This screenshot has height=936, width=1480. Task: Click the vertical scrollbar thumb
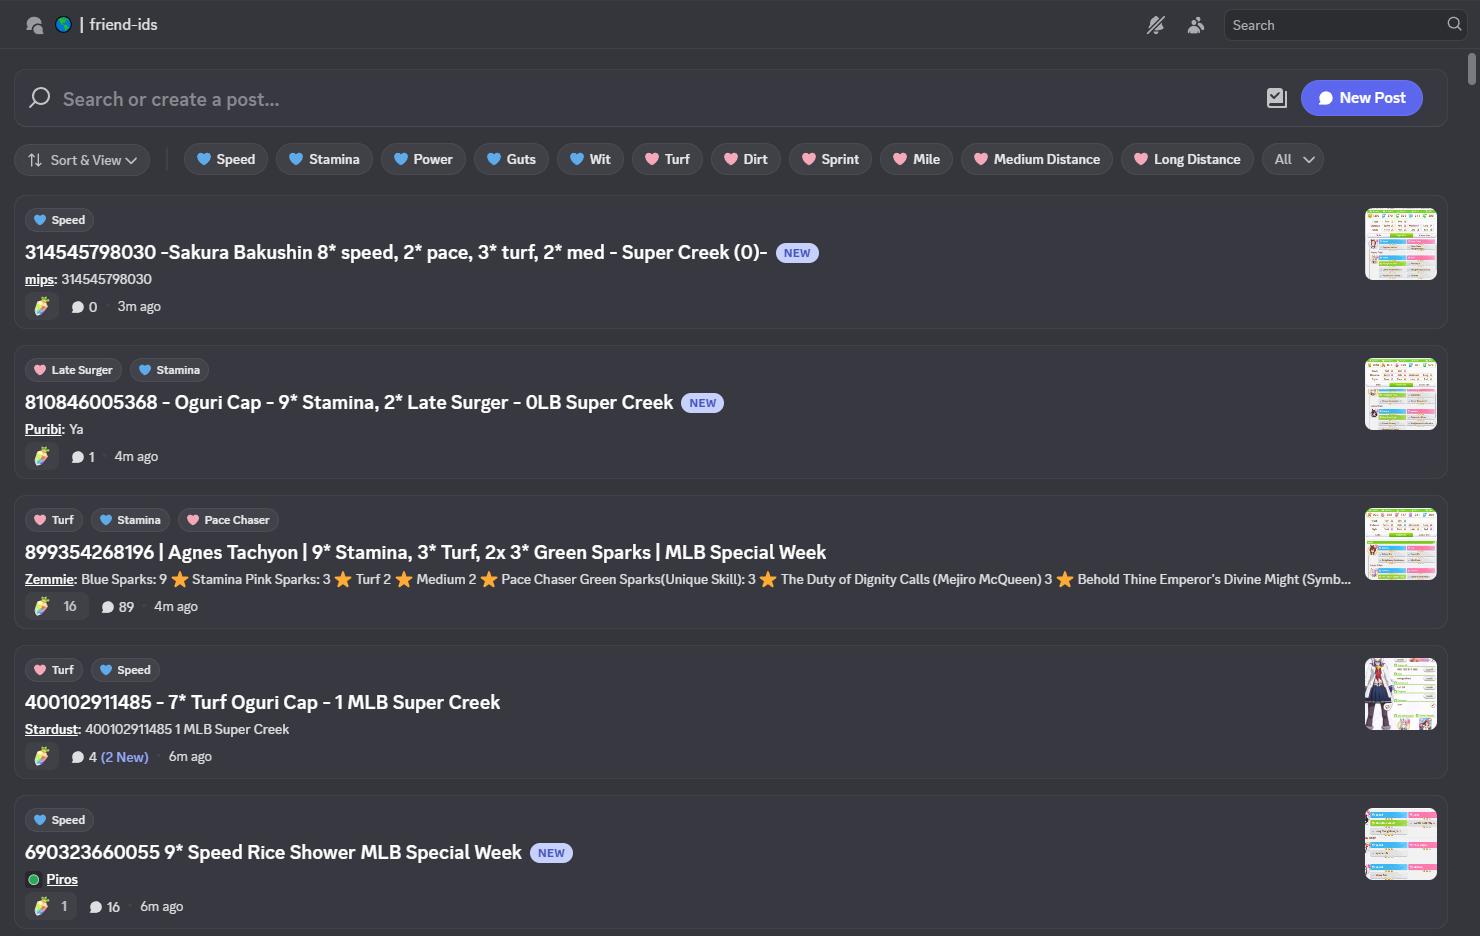(x=1472, y=69)
